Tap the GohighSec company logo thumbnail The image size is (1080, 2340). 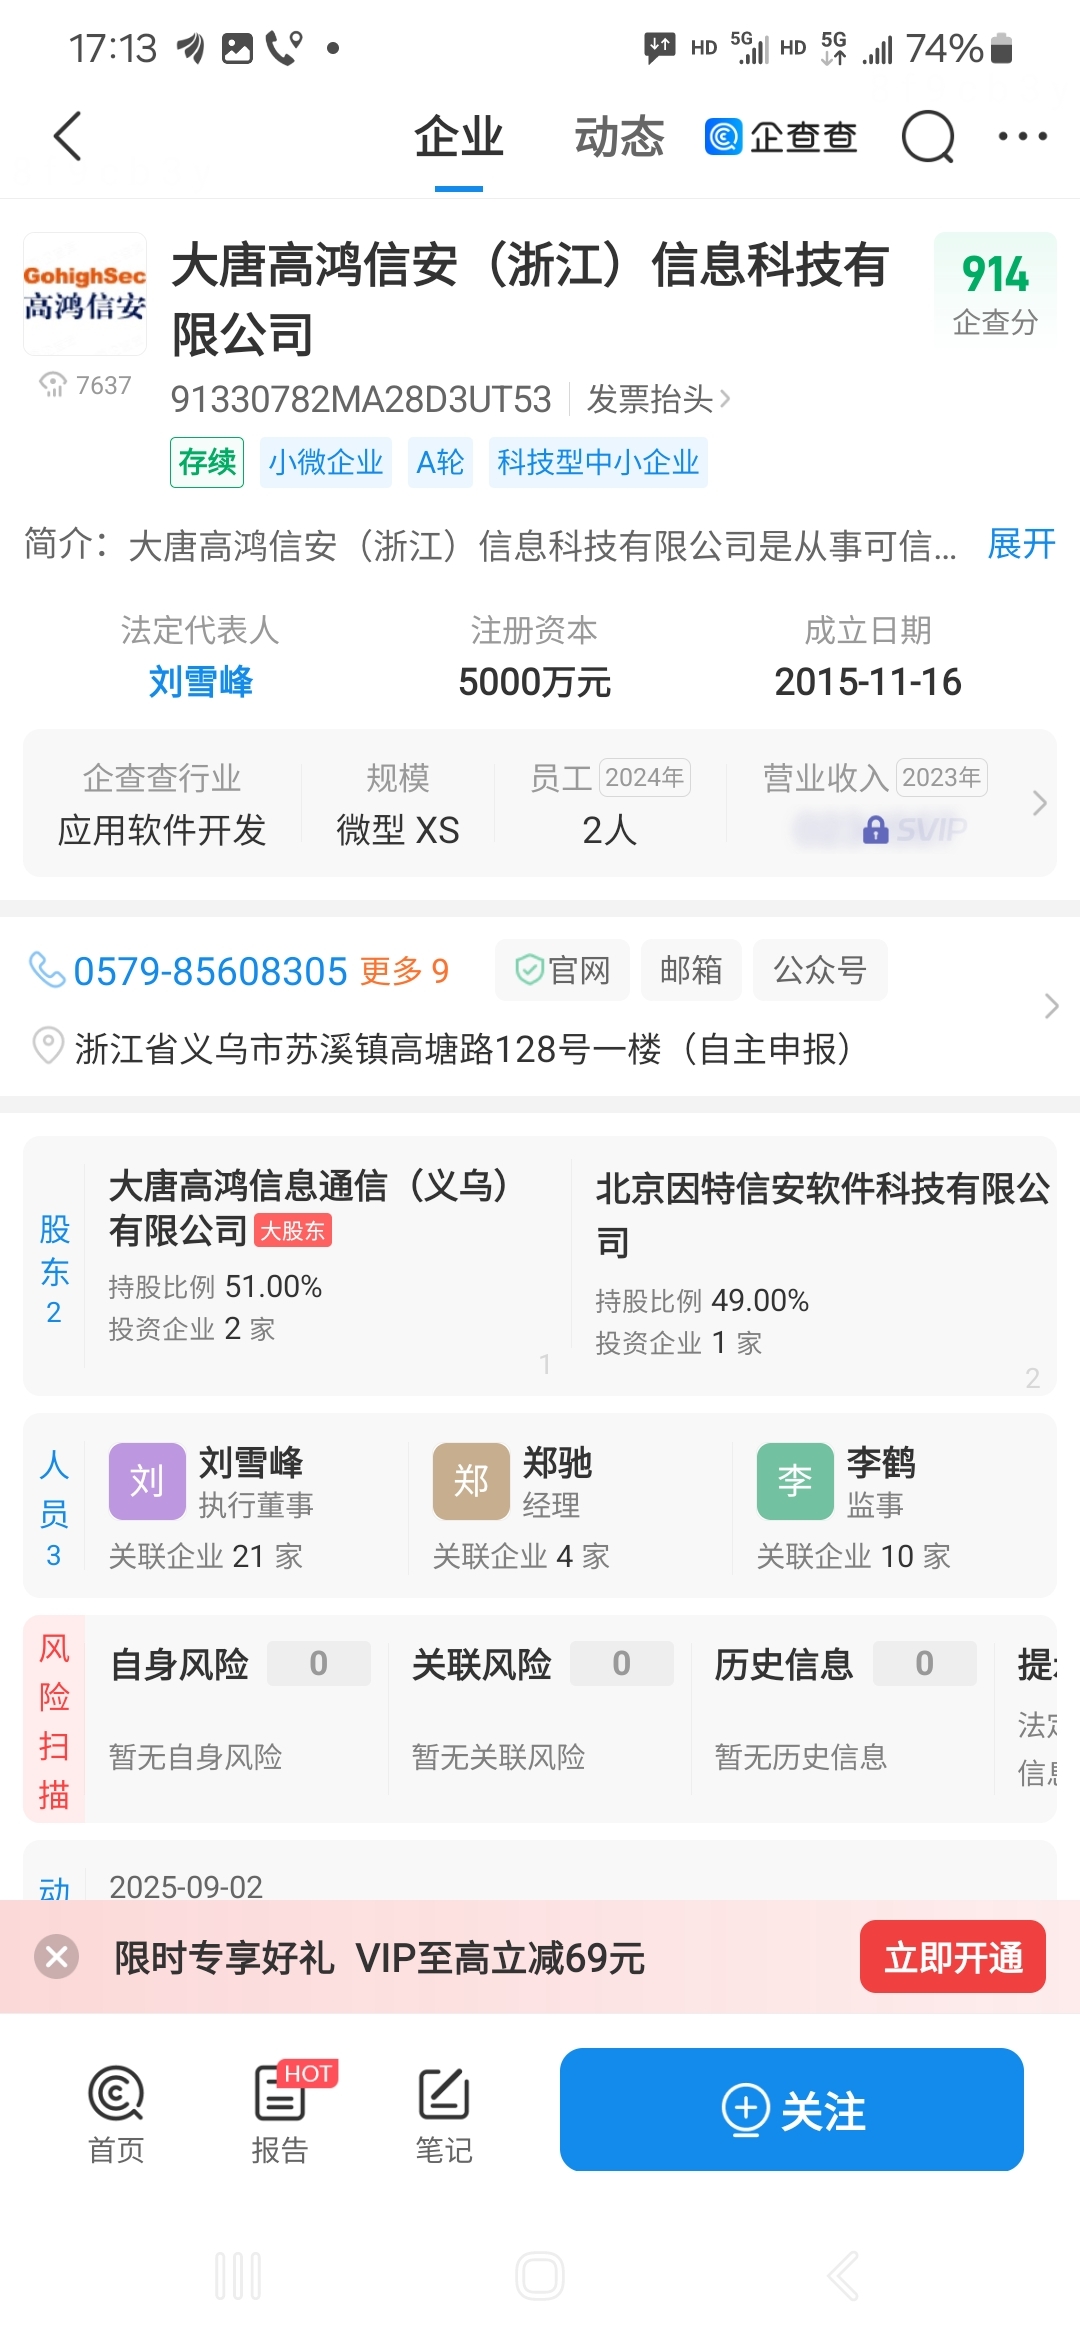(85, 294)
